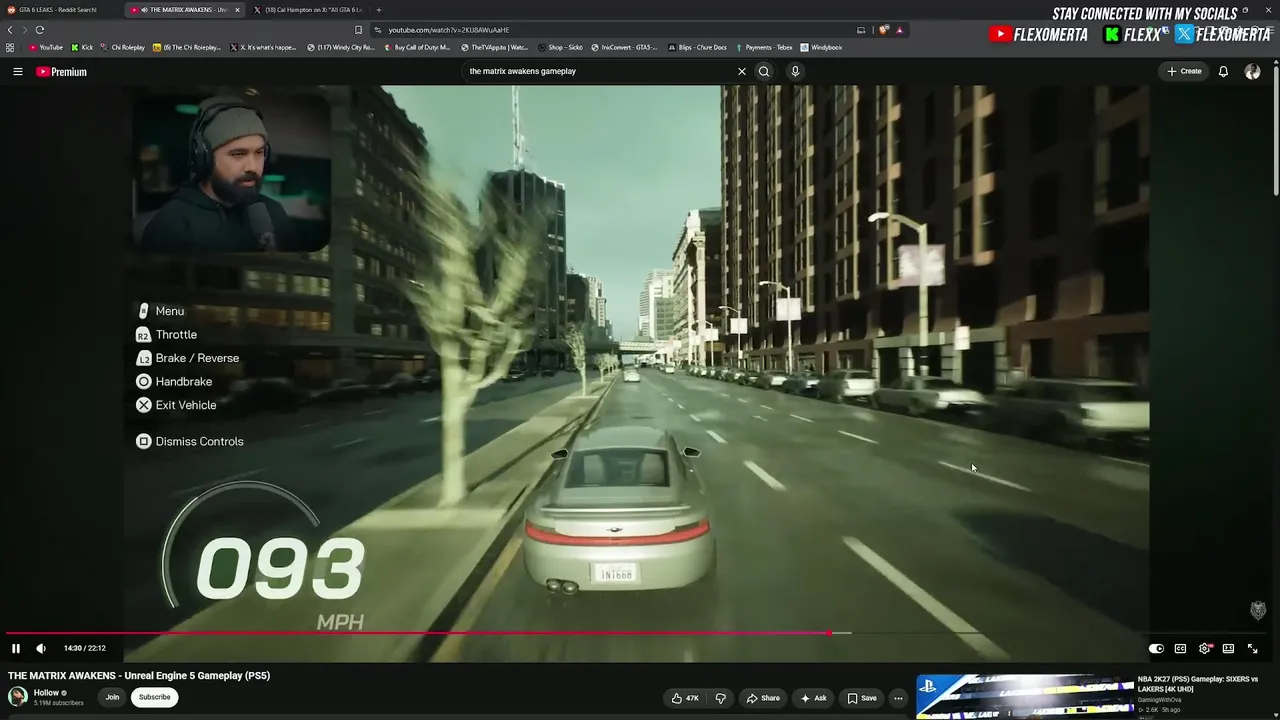Share the Matrix Awakens video
This screenshot has height=720, width=1280.
pos(763,698)
